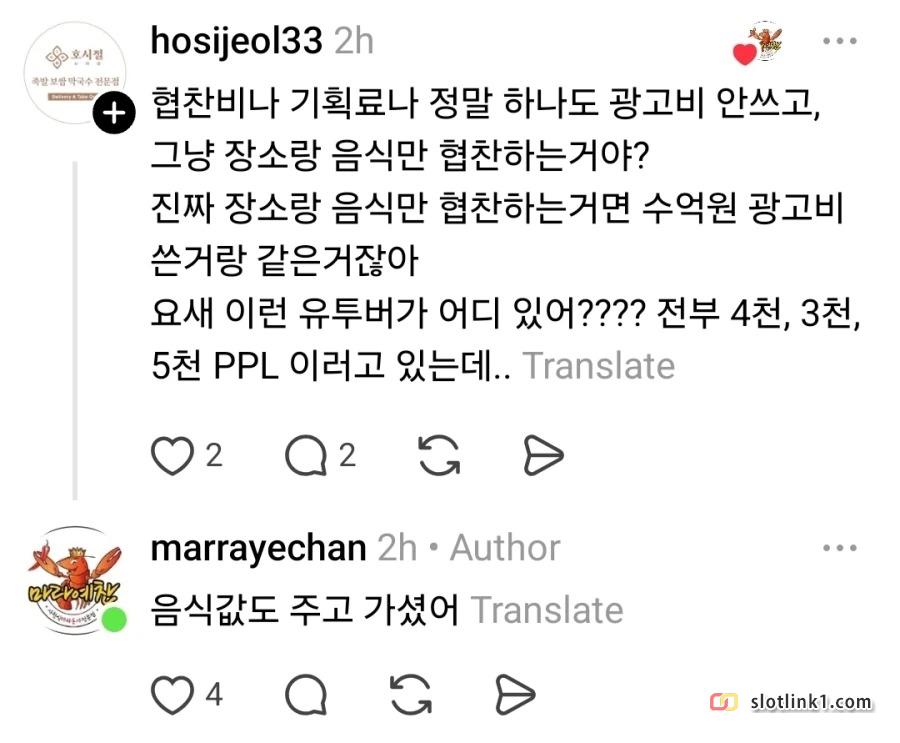
Task: Repost marrayechan's reply
Action: point(410,695)
